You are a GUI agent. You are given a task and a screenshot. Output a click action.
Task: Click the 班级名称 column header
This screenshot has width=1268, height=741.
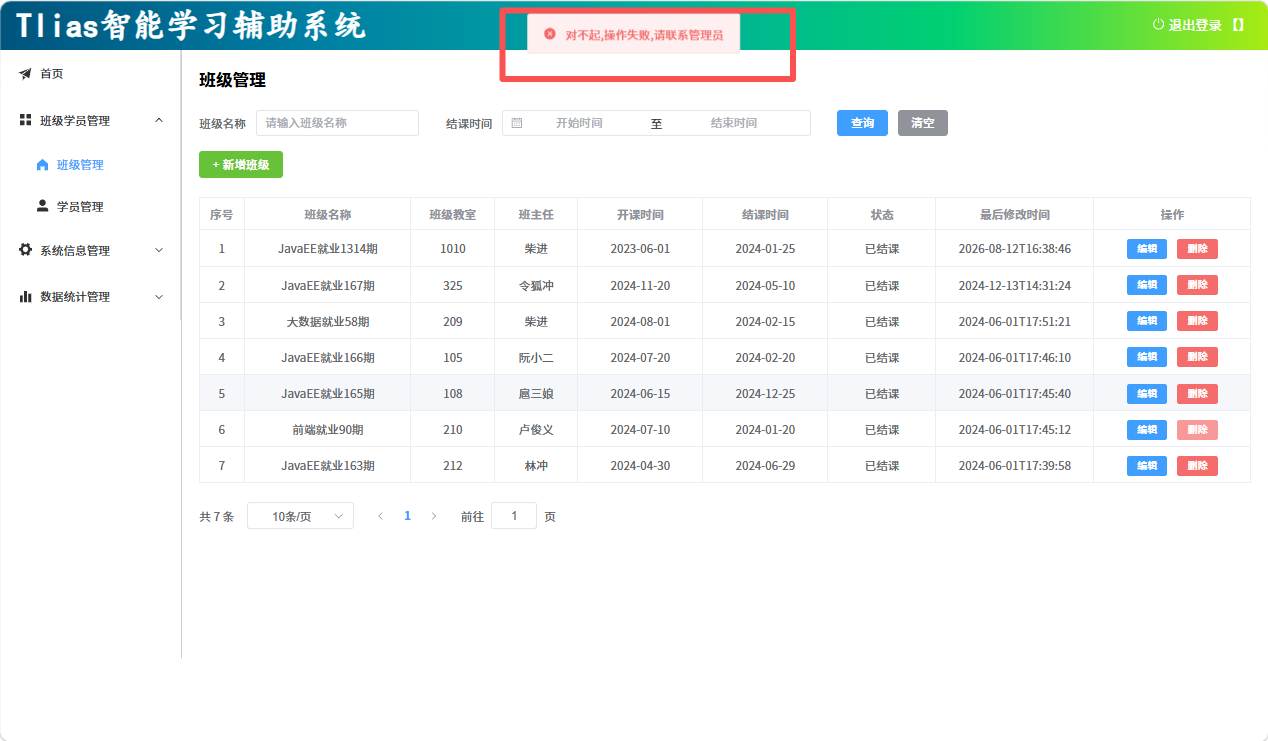pos(328,215)
